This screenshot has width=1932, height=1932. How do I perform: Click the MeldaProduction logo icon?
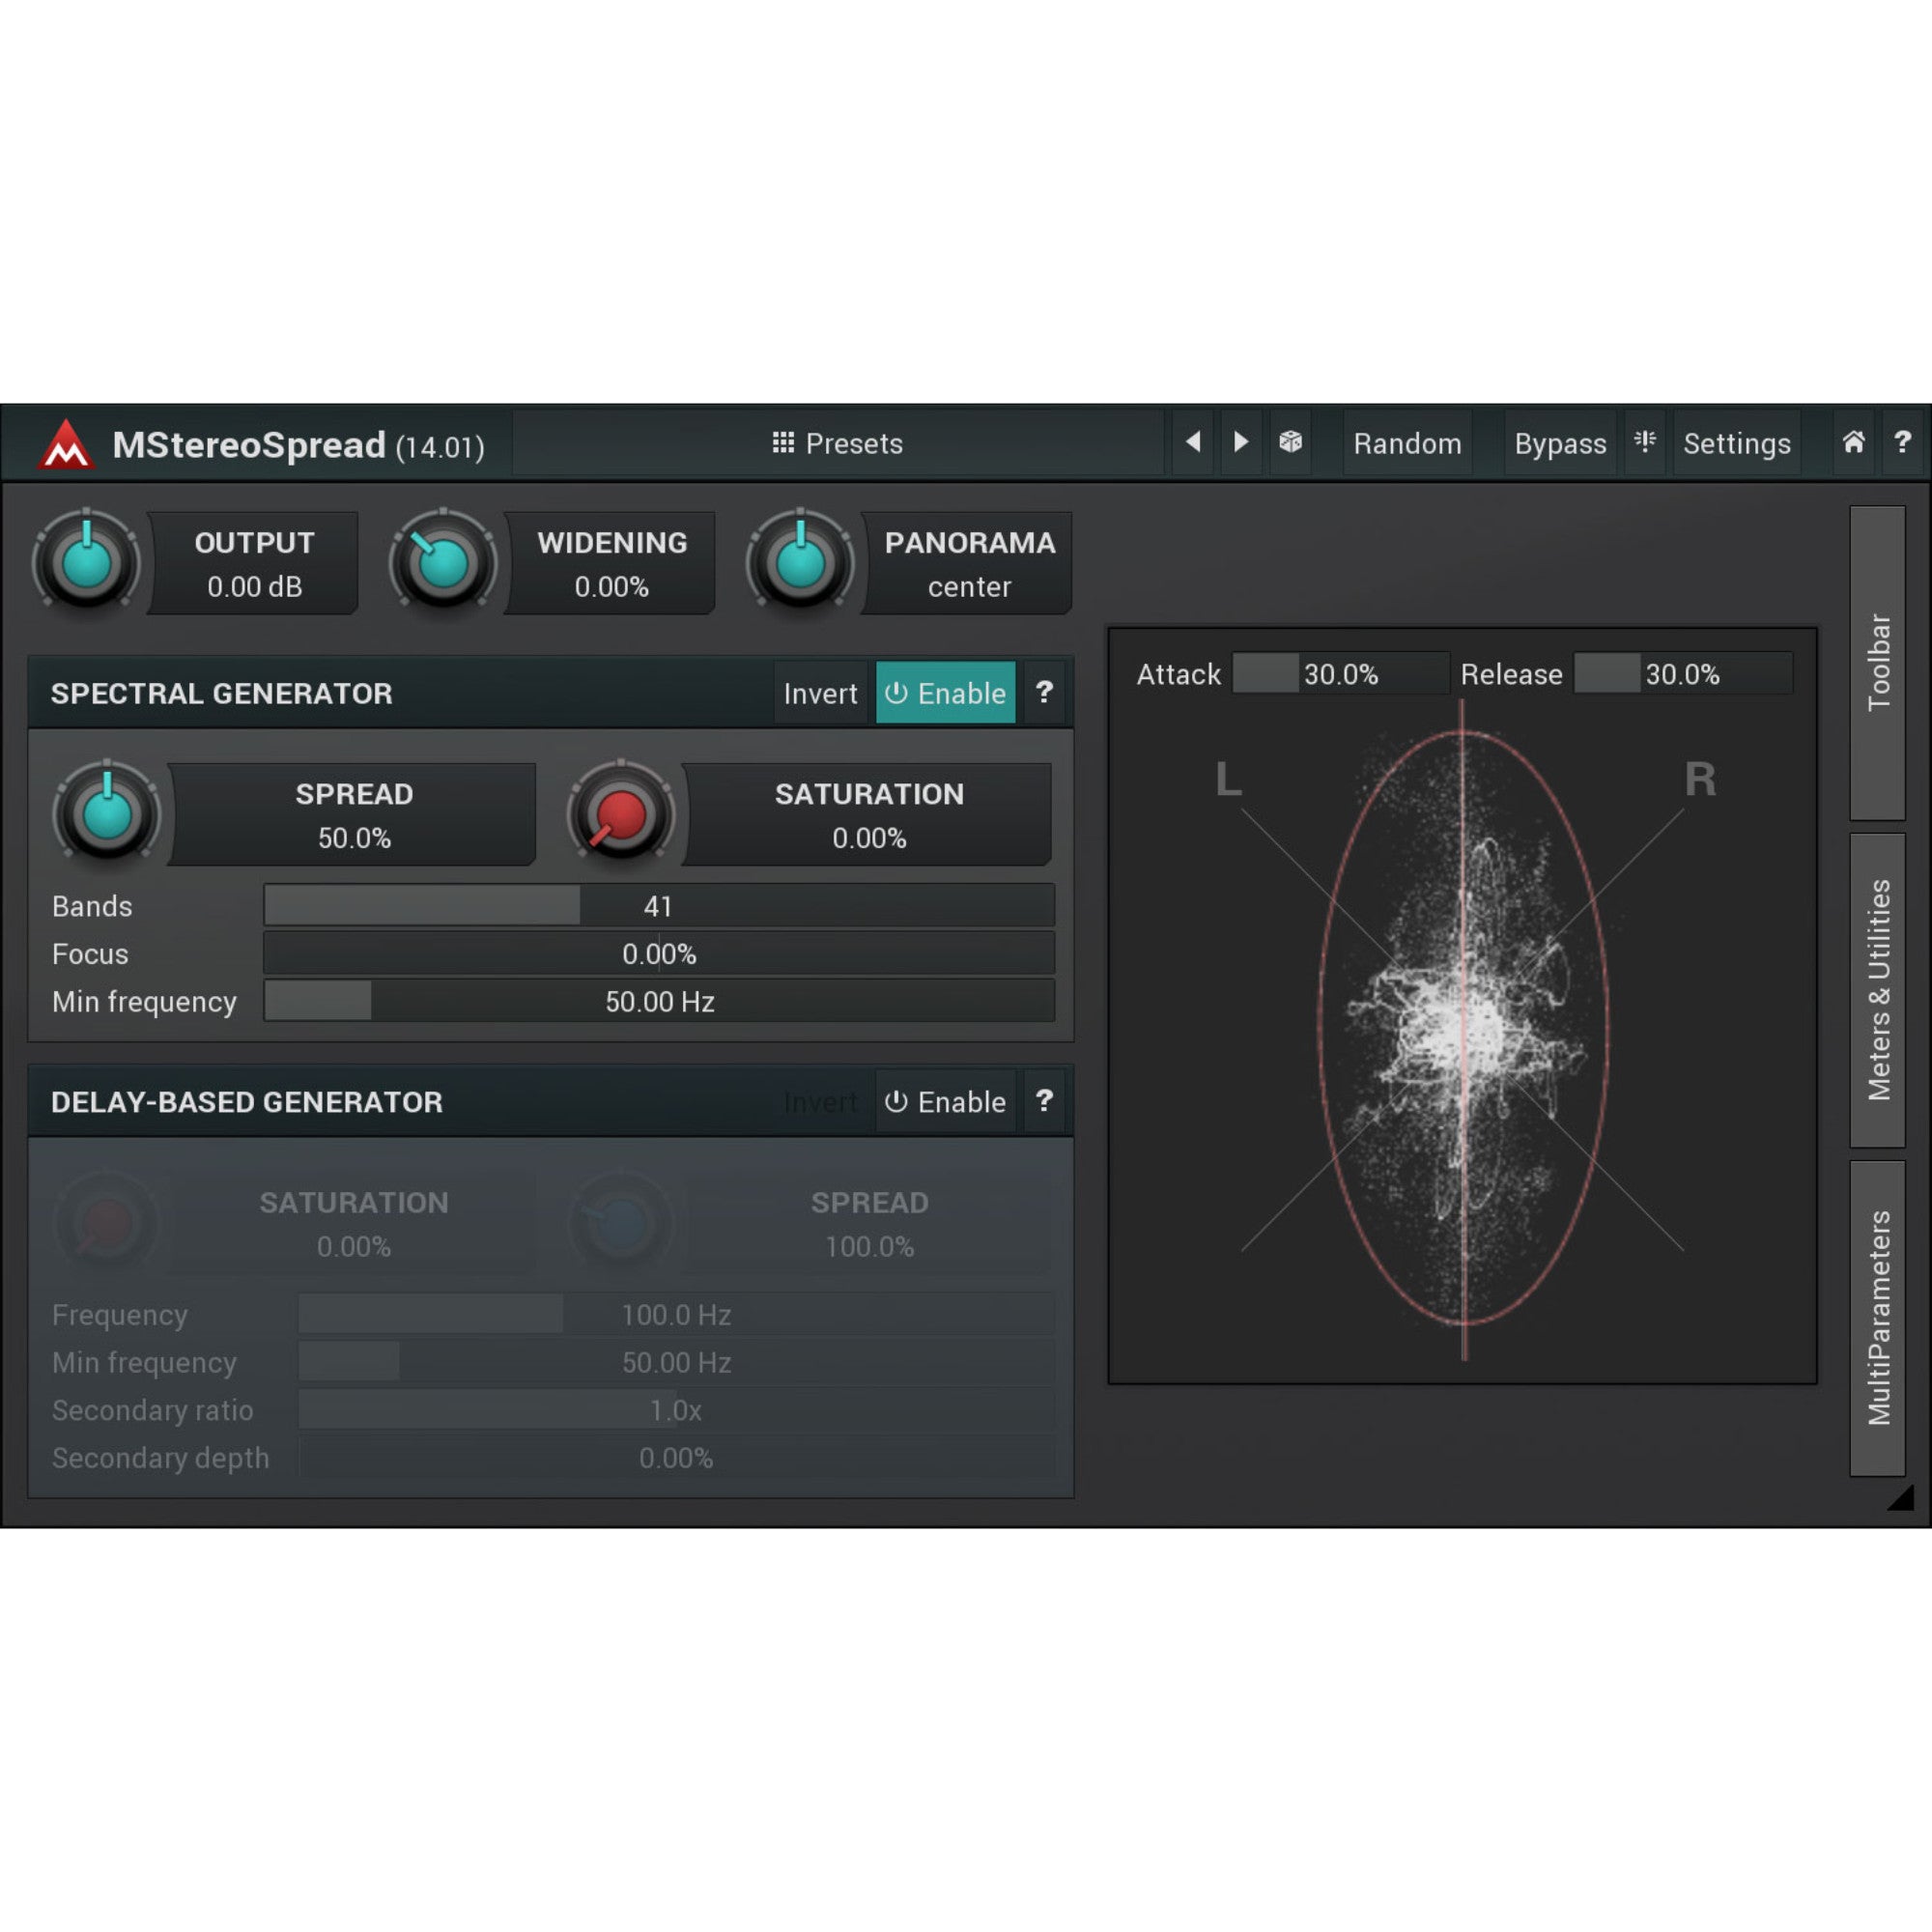coord(66,444)
